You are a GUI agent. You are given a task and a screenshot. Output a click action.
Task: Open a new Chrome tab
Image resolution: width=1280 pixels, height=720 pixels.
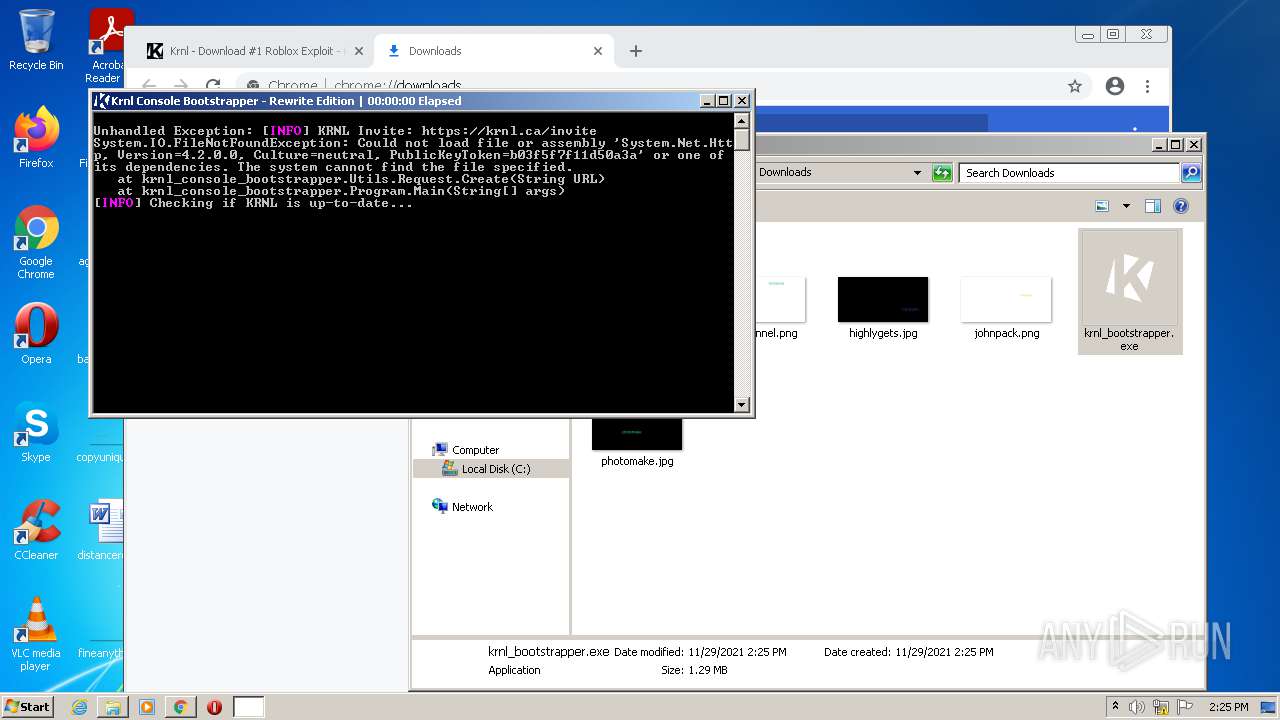pos(636,51)
